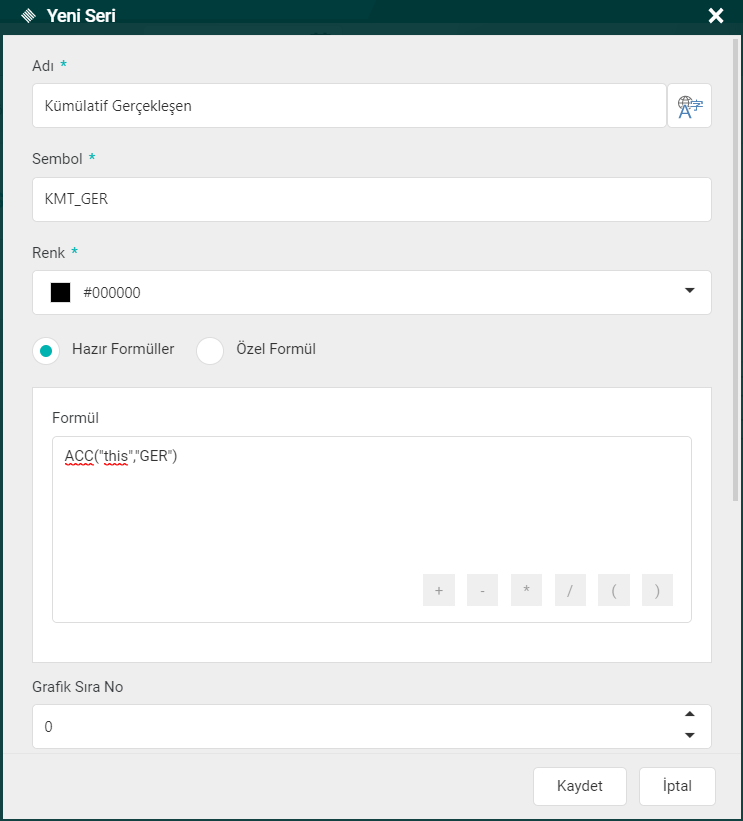
Task: Insert minus operator into formula
Action: [x=482, y=590]
